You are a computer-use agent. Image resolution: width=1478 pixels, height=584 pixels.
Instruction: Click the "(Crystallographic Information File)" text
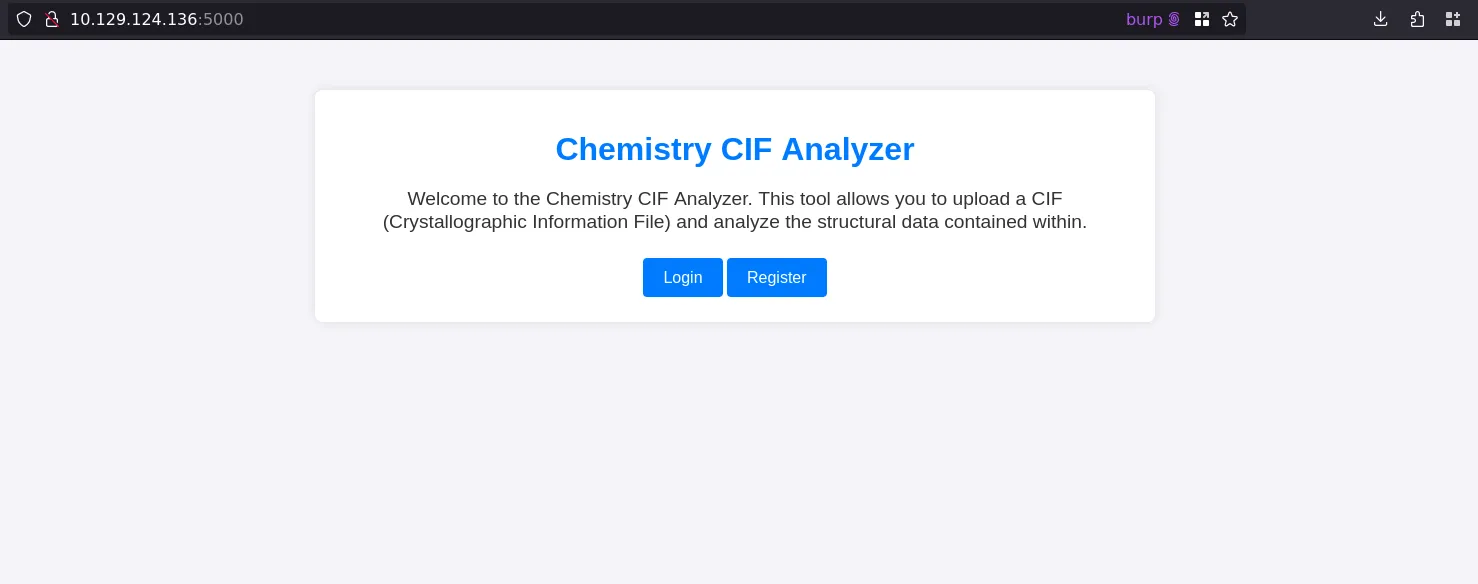click(527, 221)
